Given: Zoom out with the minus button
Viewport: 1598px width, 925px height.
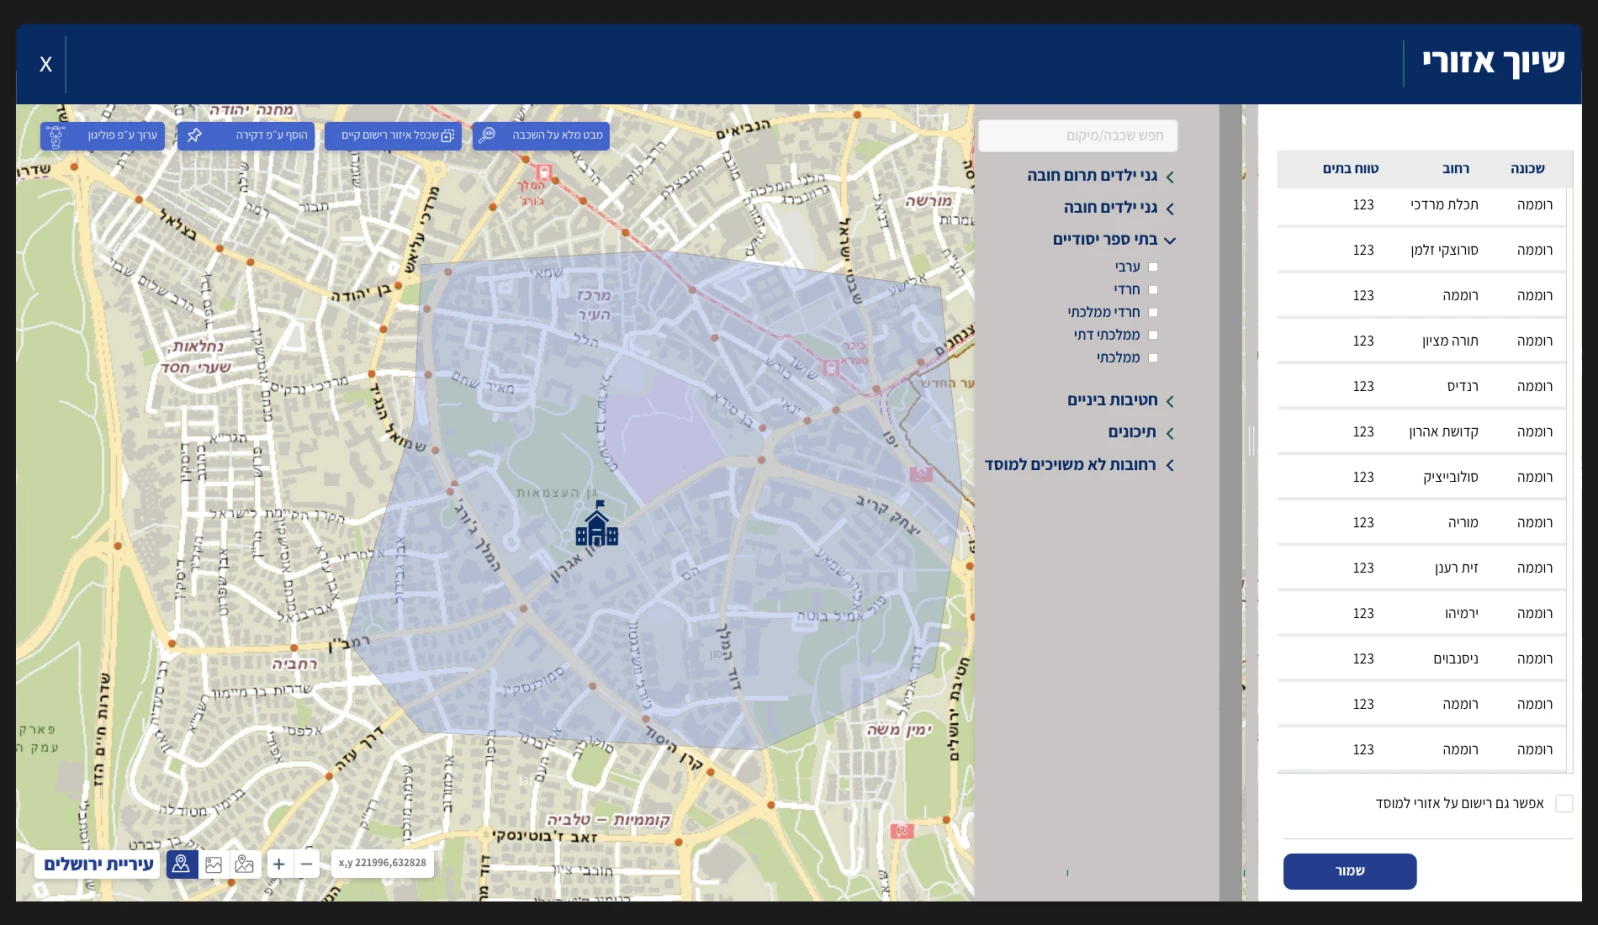Looking at the screenshot, I should click(x=307, y=864).
